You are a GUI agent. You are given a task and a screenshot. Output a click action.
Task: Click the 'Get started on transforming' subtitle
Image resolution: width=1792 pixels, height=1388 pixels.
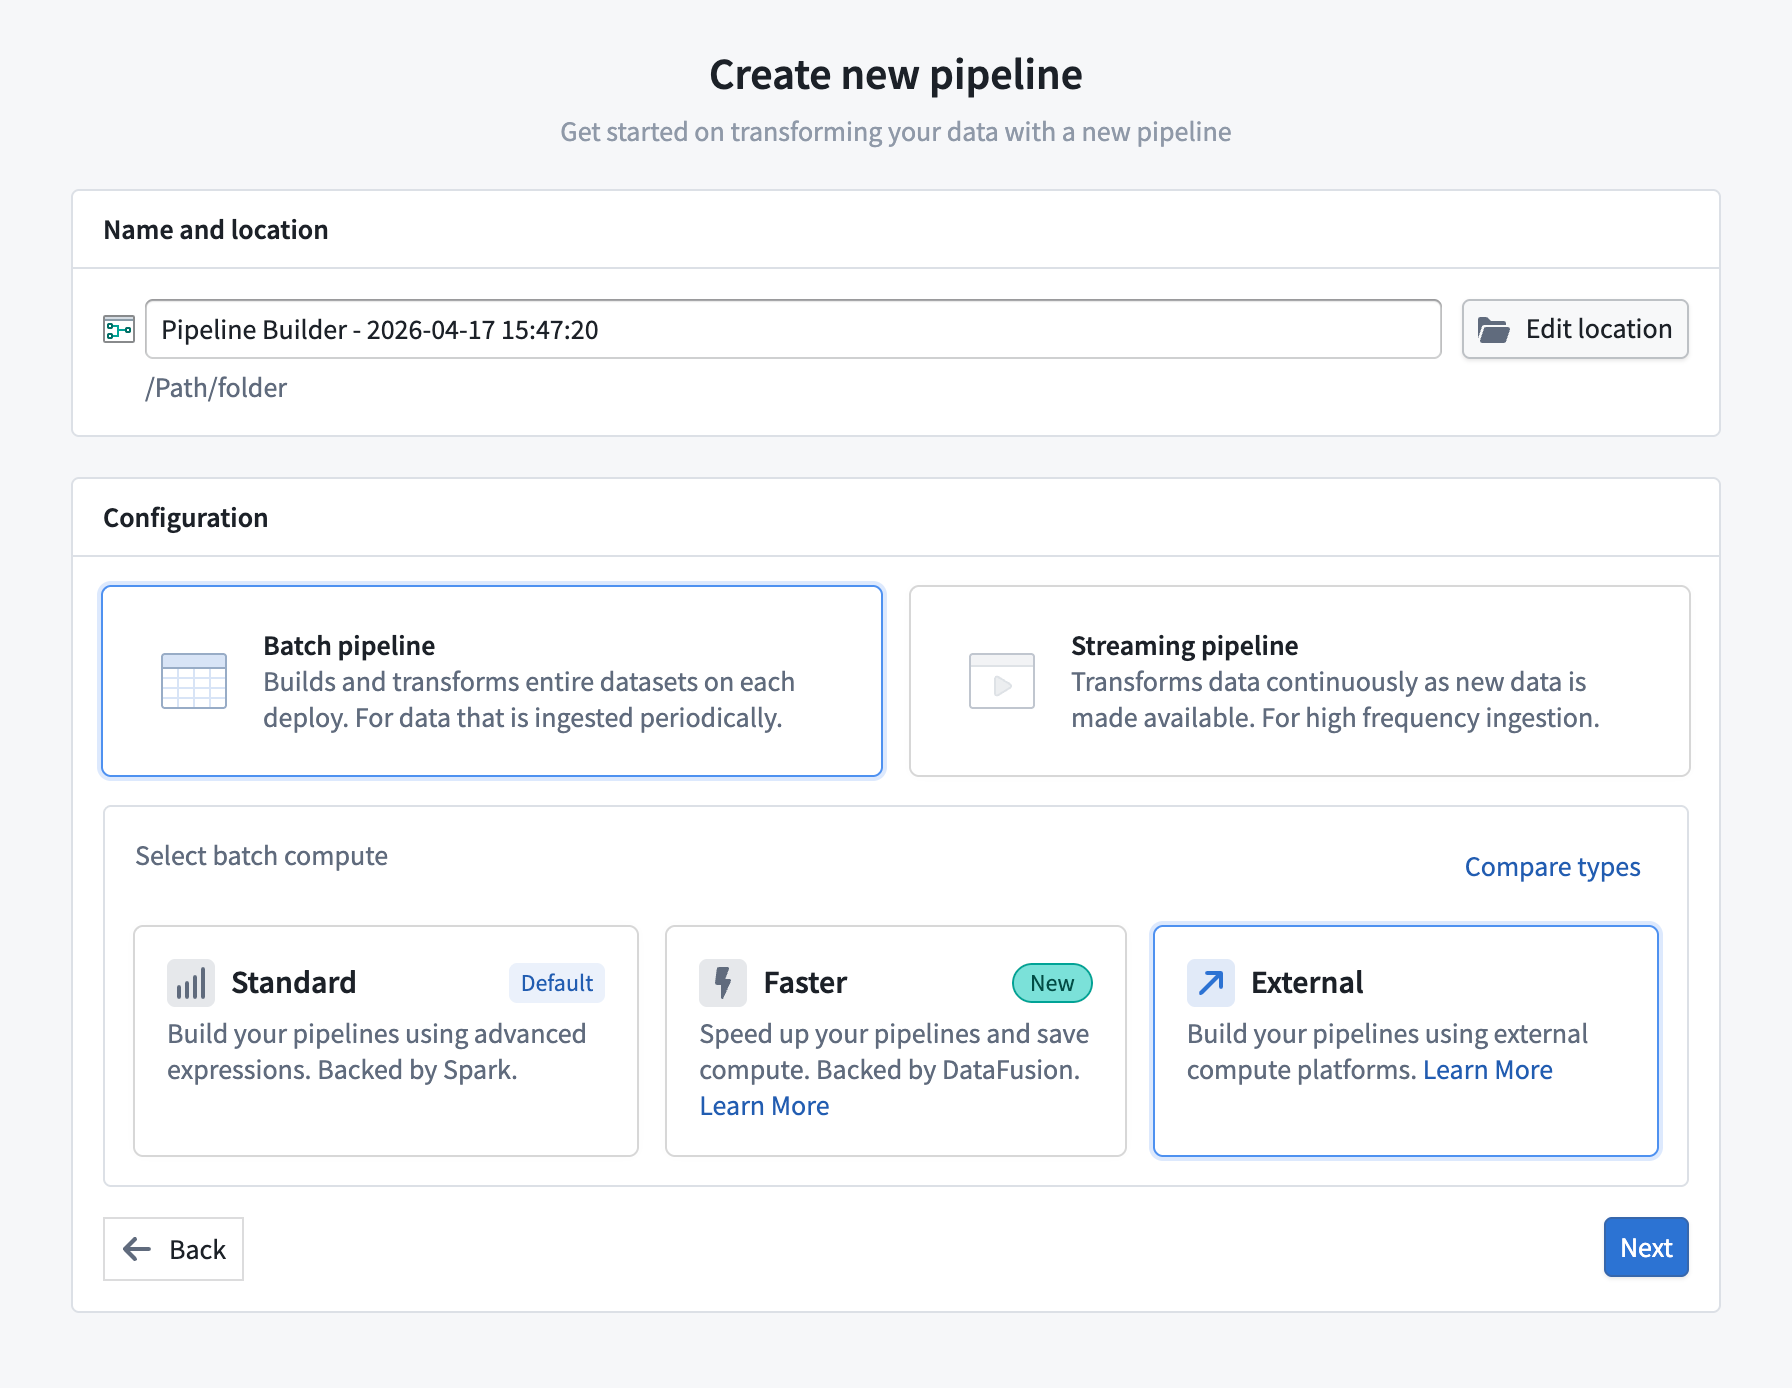[896, 132]
